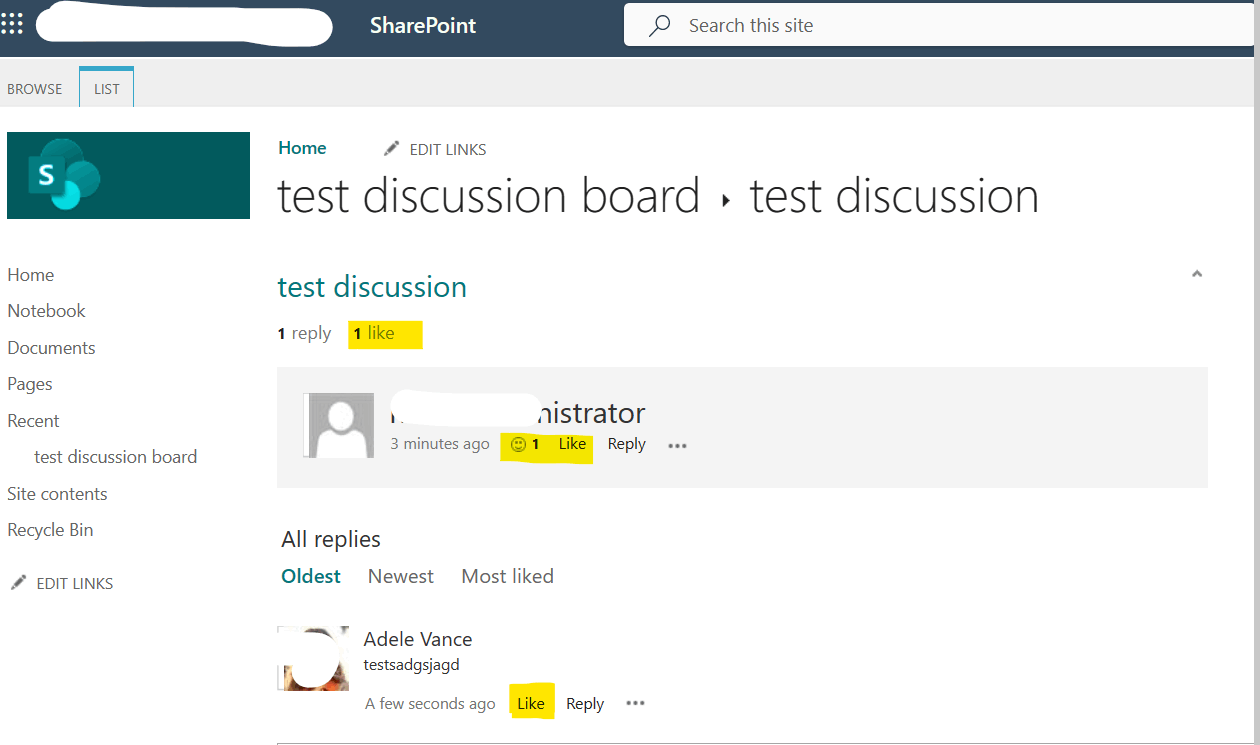
Task: Reply to the administrator's post
Action: (627, 444)
